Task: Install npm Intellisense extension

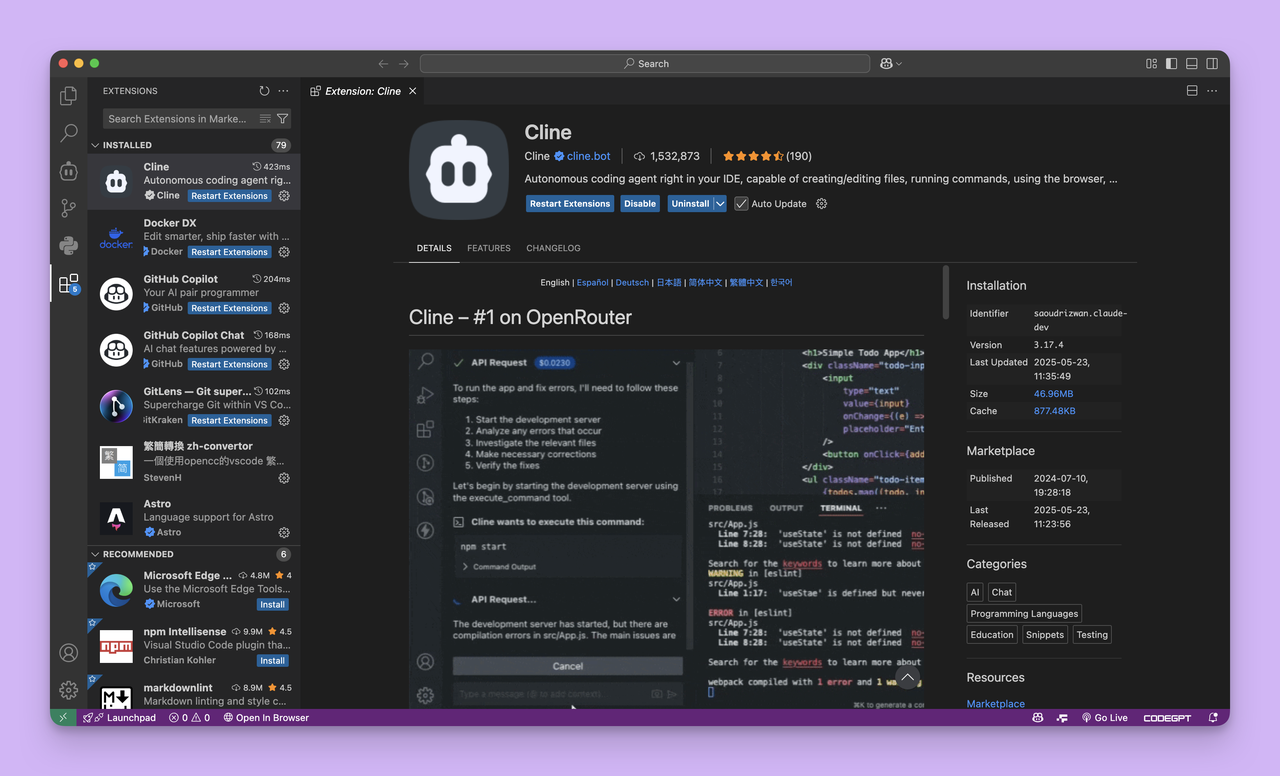Action: coord(273,661)
